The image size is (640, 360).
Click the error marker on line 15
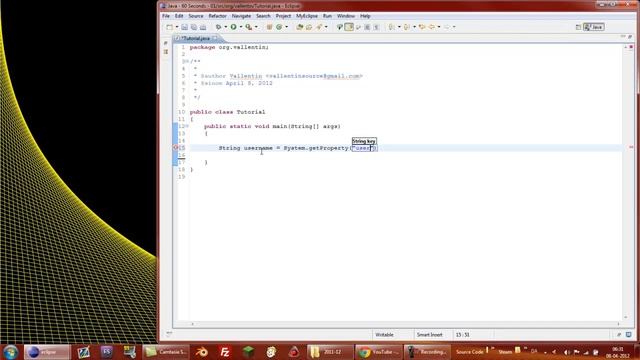tap(176, 148)
